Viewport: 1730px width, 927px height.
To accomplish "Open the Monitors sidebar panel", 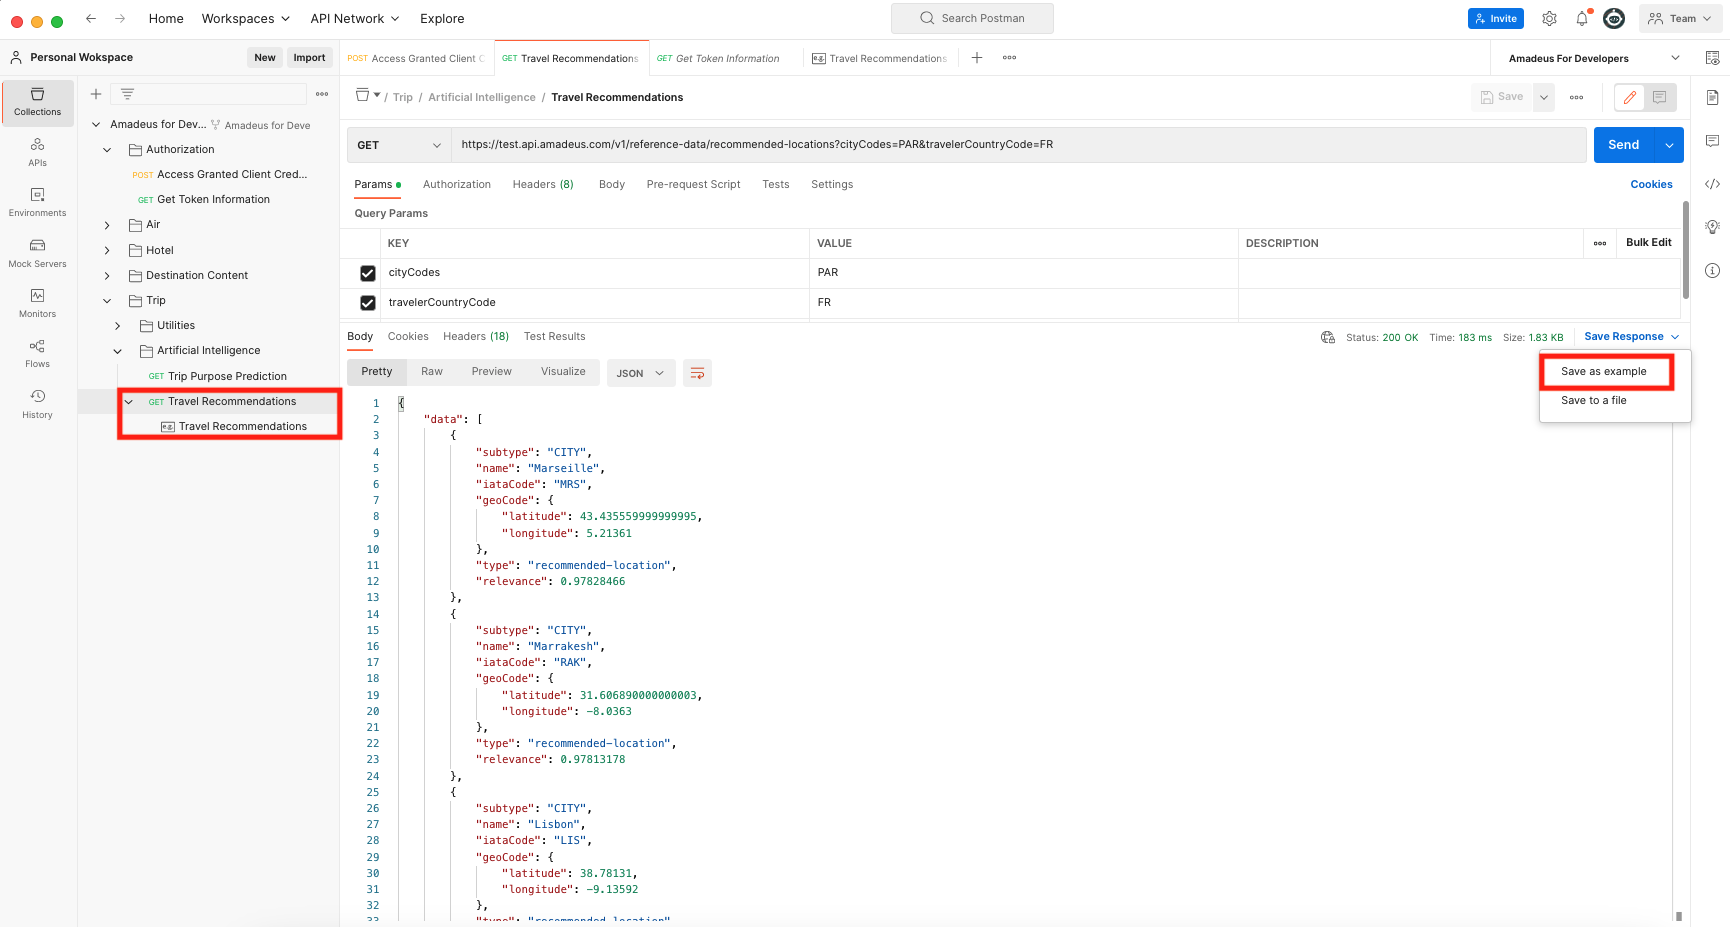I will [38, 303].
